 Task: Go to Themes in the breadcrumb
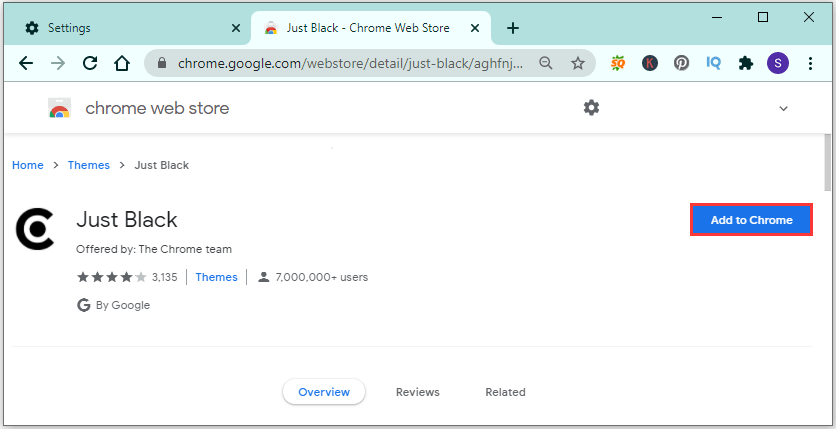89,165
